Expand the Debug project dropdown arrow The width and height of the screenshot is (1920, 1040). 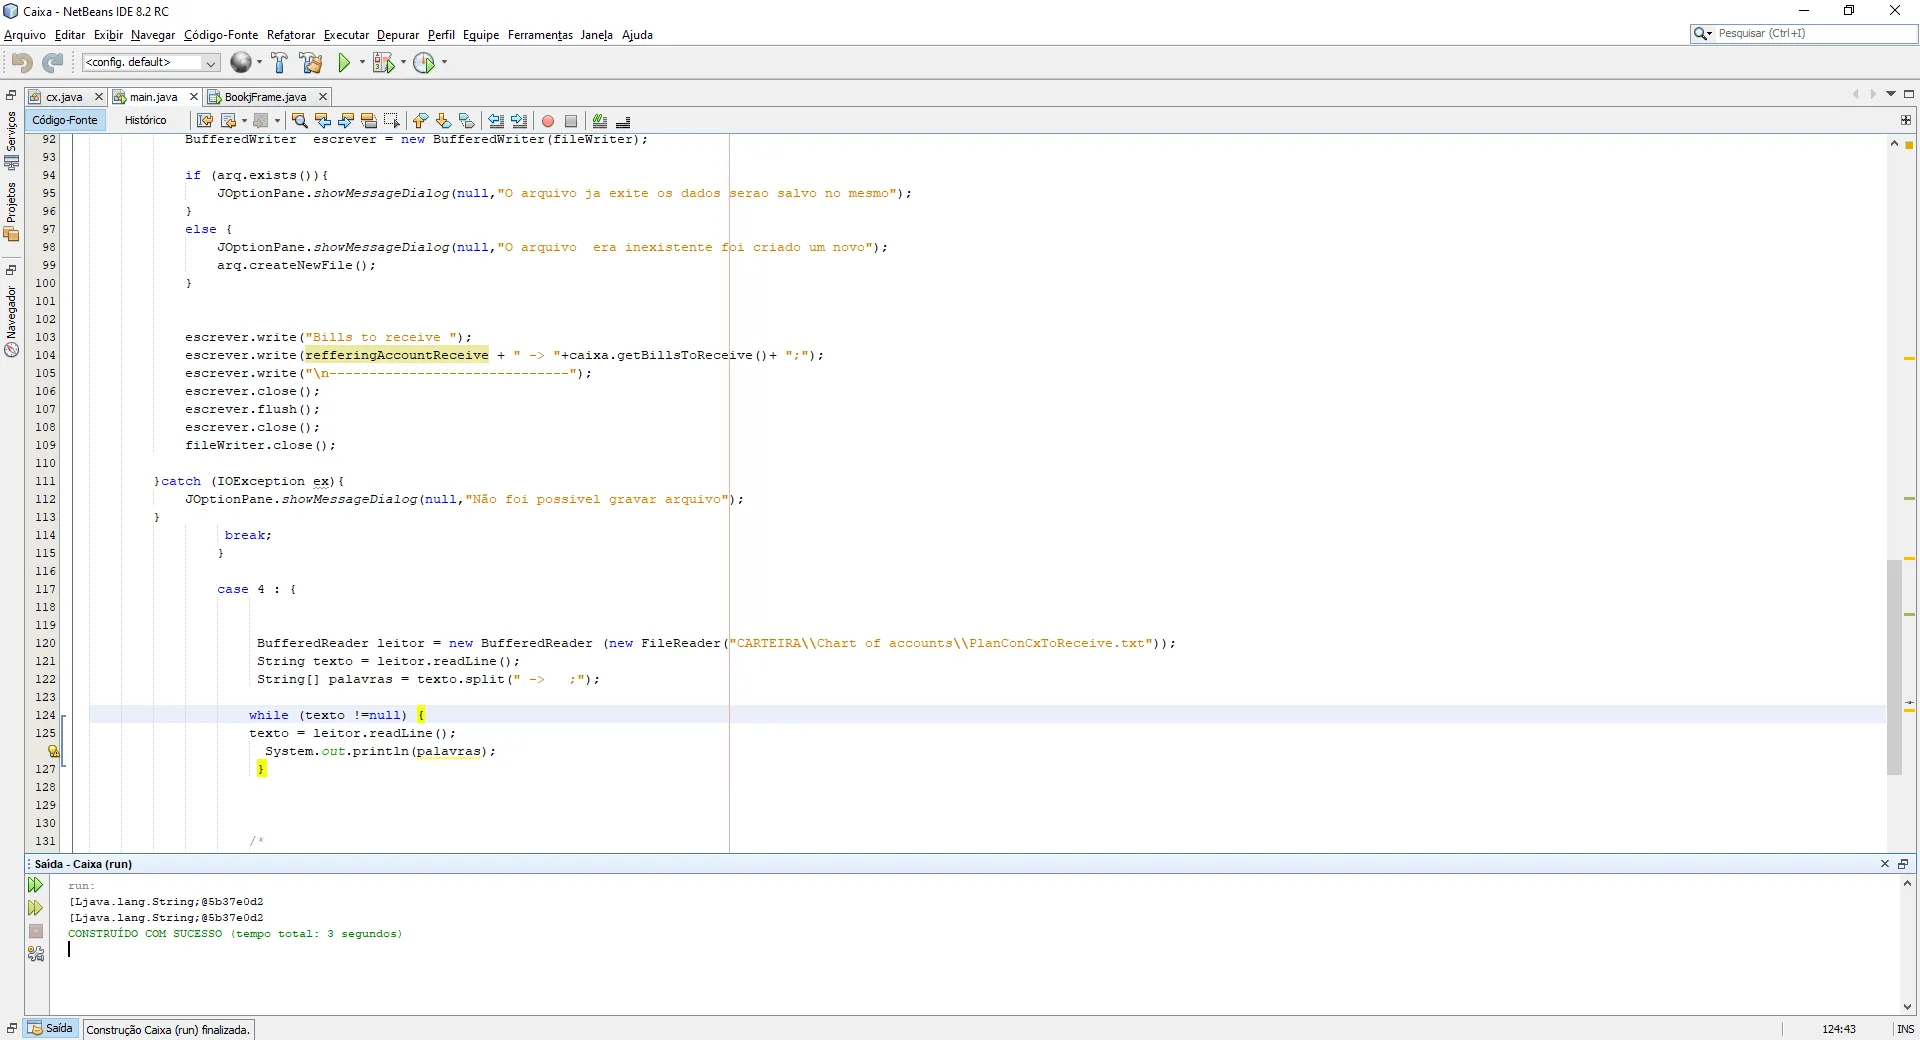coord(403,62)
